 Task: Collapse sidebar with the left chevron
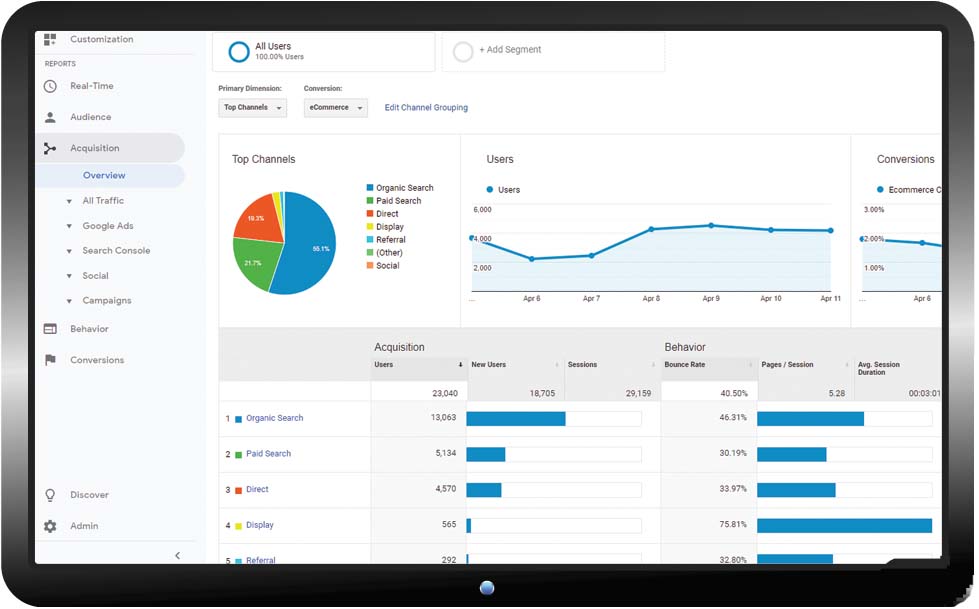pos(177,555)
